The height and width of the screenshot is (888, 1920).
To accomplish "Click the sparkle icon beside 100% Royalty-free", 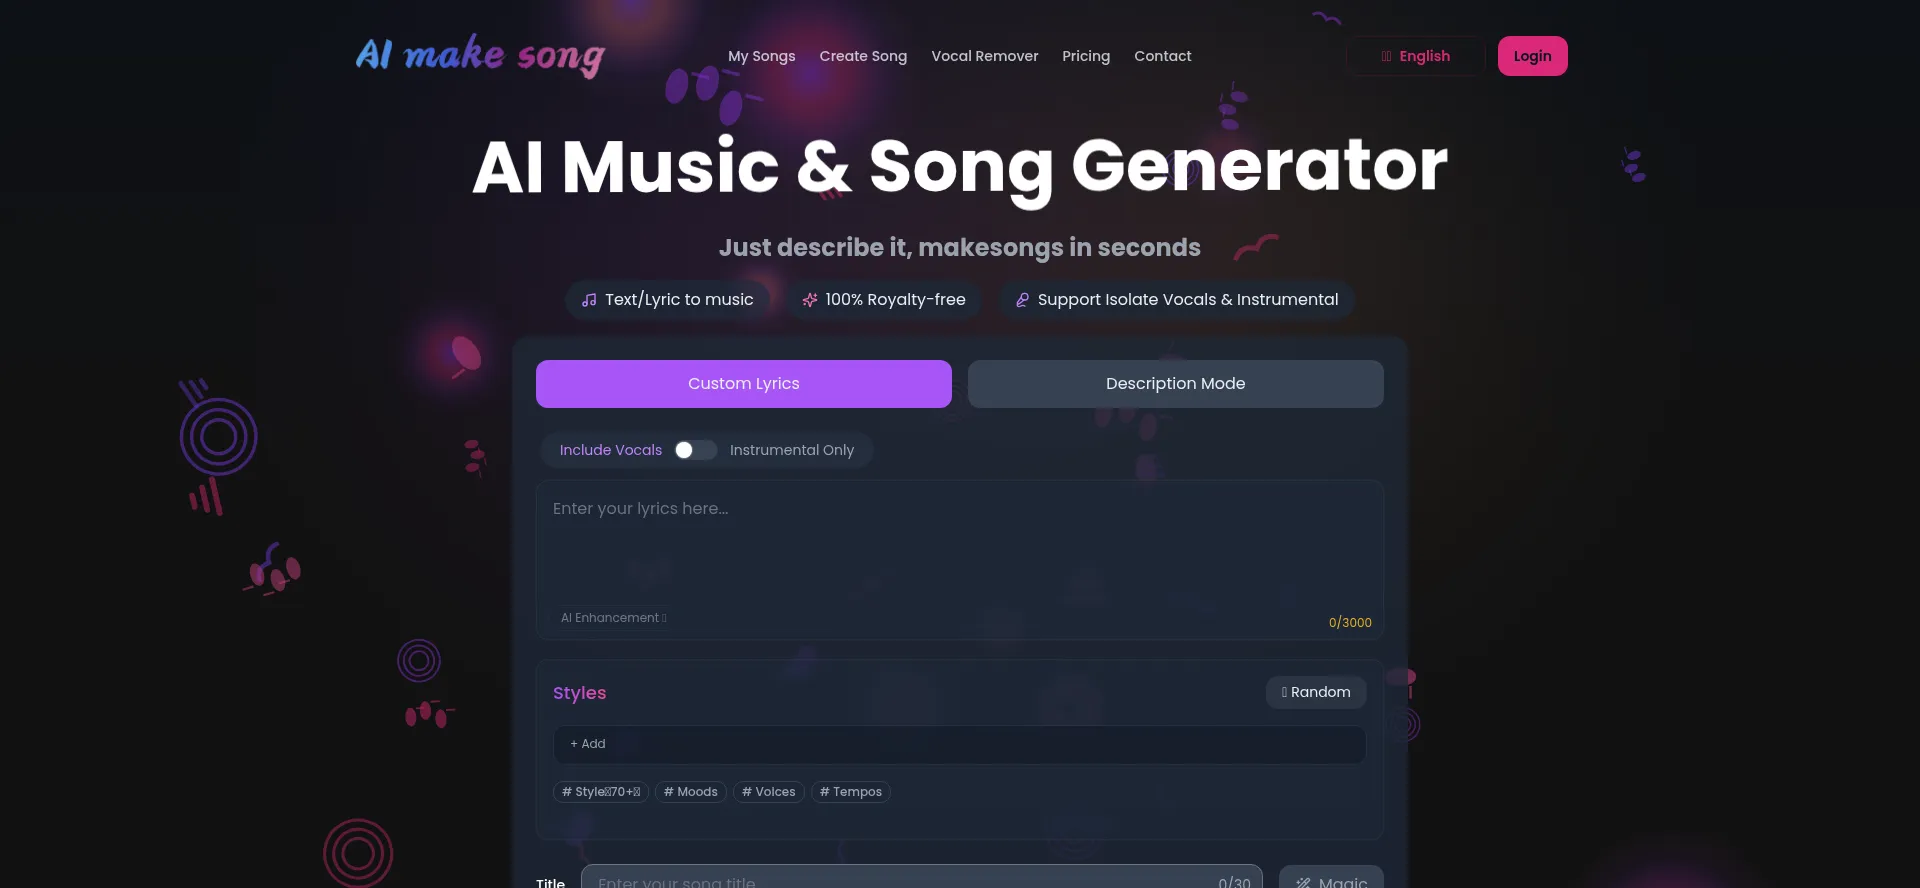I will 810,300.
